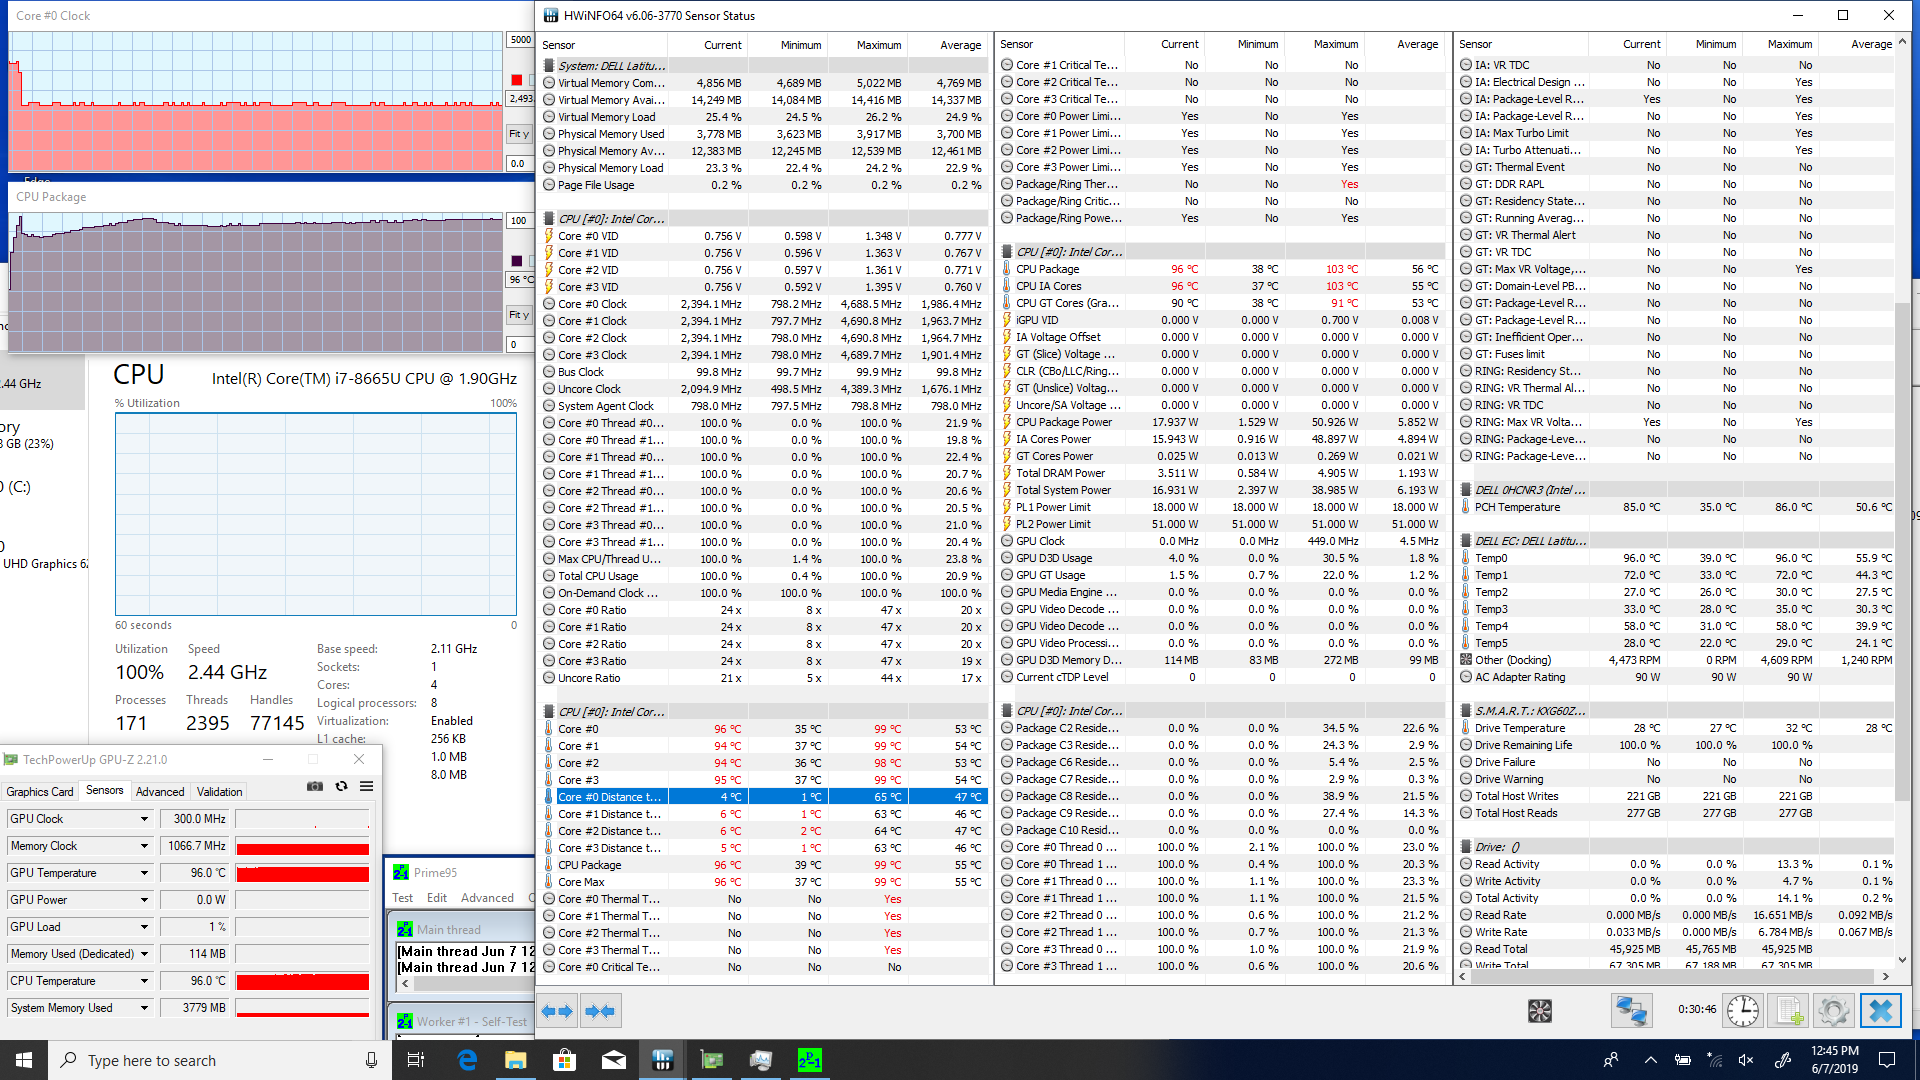1920x1080 pixels.
Task: Open the GPU Temperature sensor dropdown in GPU-Z
Action: pyautogui.click(x=144, y=873)
